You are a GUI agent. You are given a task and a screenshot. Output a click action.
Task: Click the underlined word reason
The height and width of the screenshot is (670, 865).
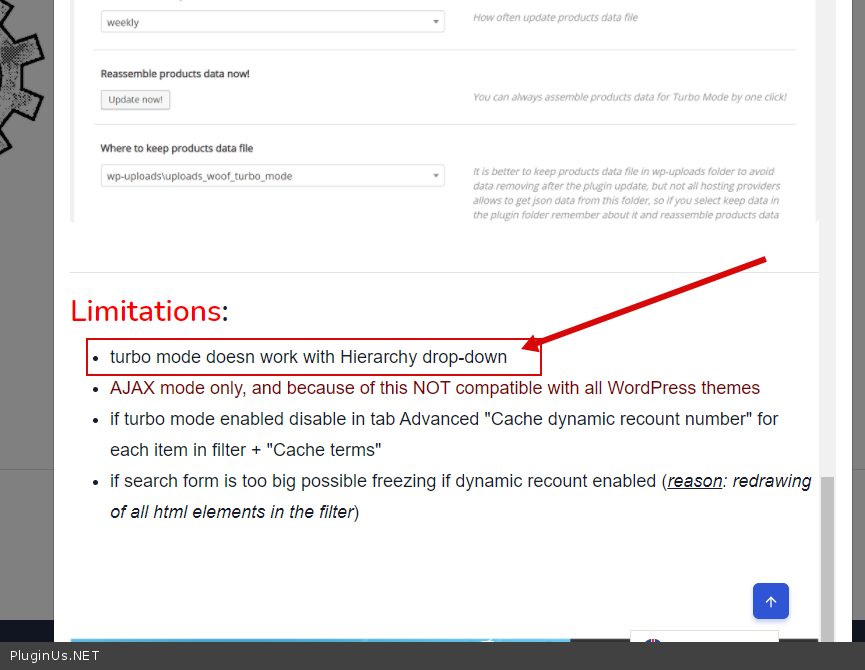coord(695,481)
